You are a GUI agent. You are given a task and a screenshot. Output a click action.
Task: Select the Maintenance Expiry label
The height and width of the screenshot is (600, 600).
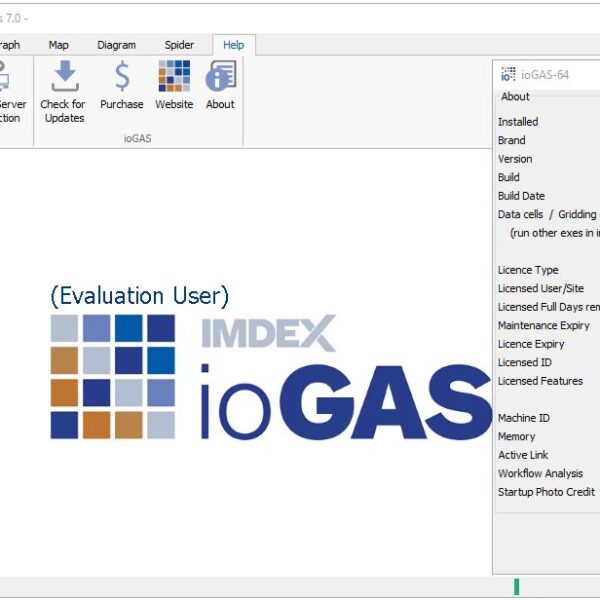coord(544,326)
